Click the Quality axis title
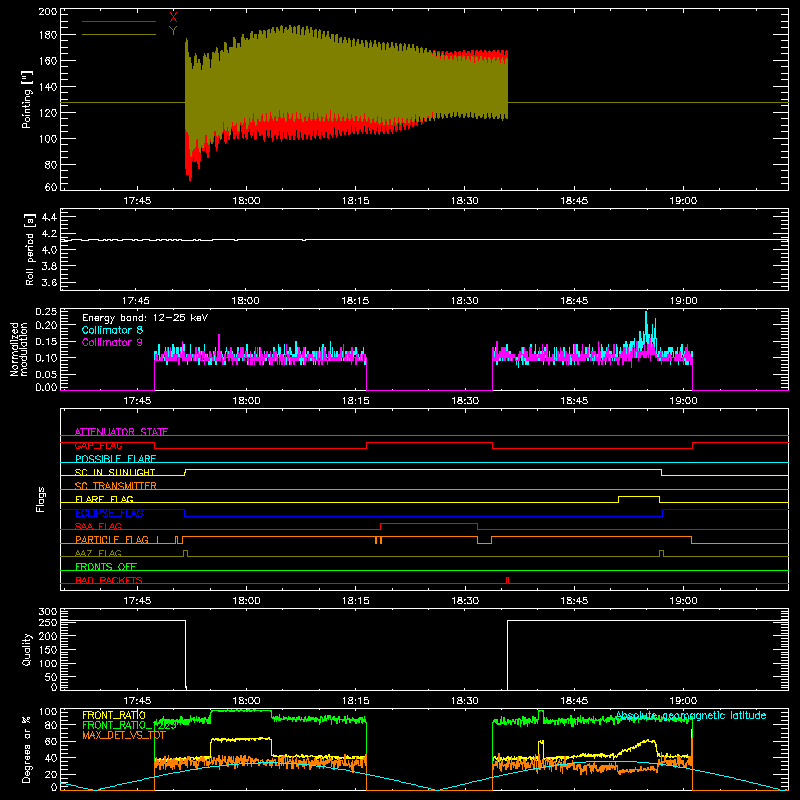 click(x=27, y=649)
